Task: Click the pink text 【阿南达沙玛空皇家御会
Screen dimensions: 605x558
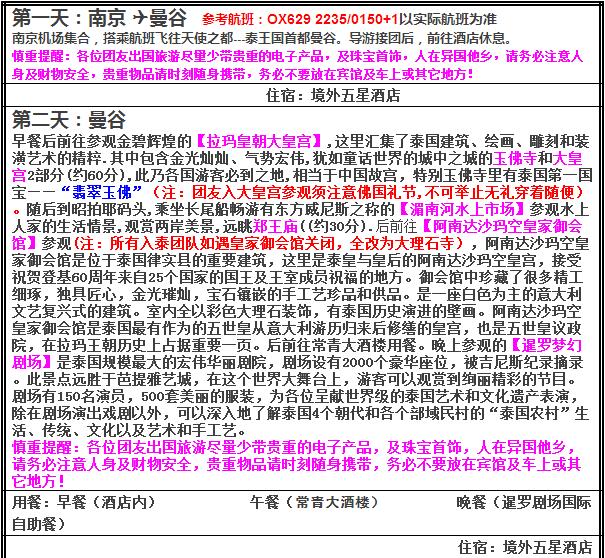Action: click(x=500, y=226)
